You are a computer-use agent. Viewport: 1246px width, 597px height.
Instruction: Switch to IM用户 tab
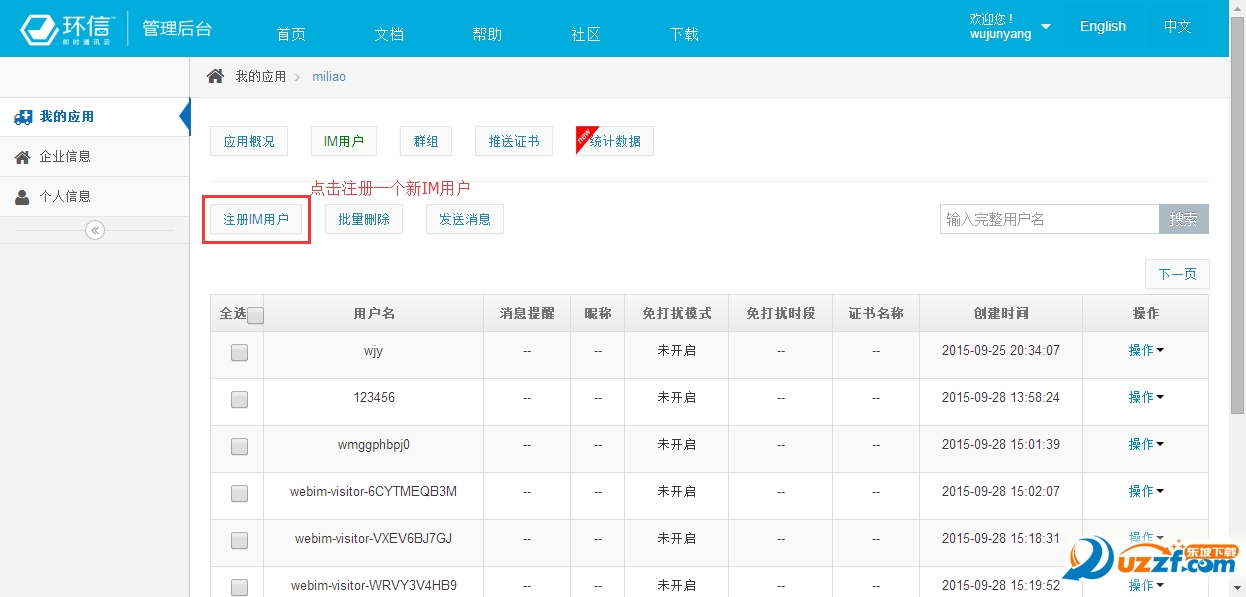tap(344, 141)
